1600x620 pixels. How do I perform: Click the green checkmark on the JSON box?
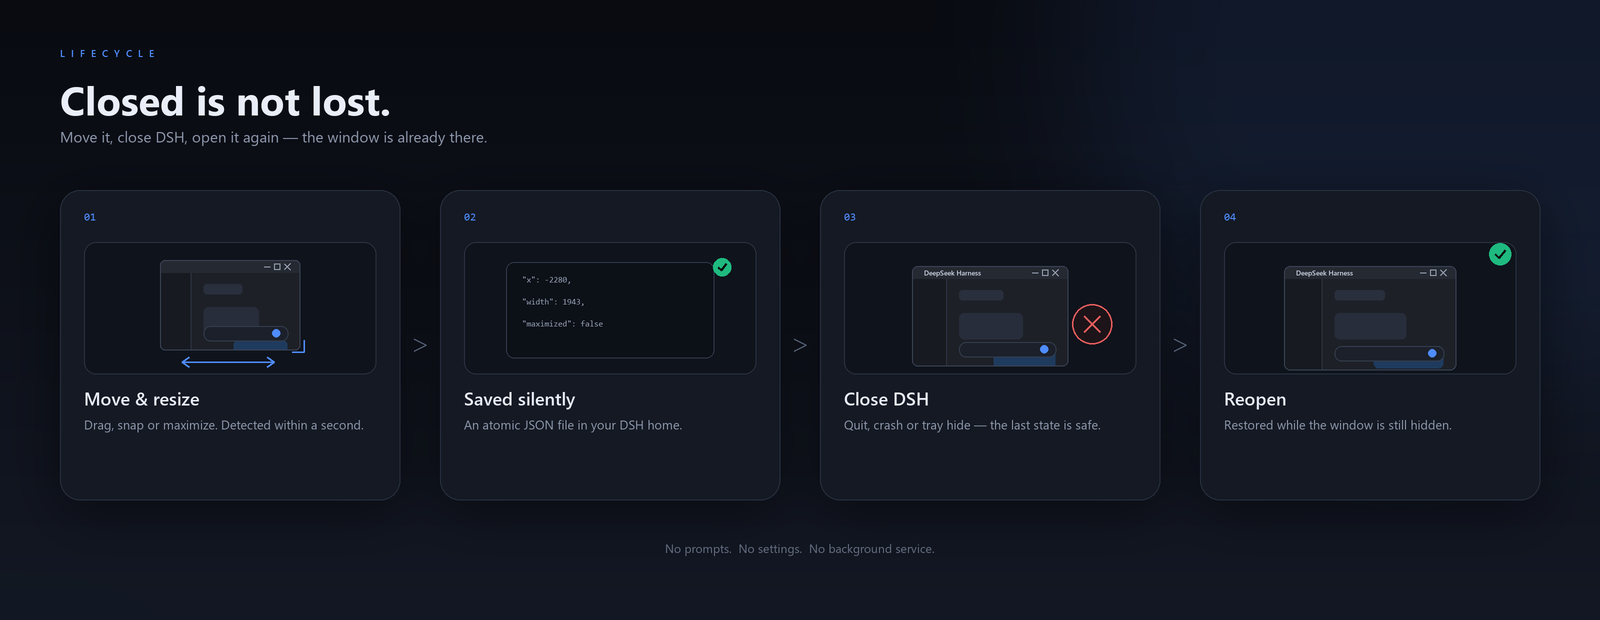click(x=722, y=267)
